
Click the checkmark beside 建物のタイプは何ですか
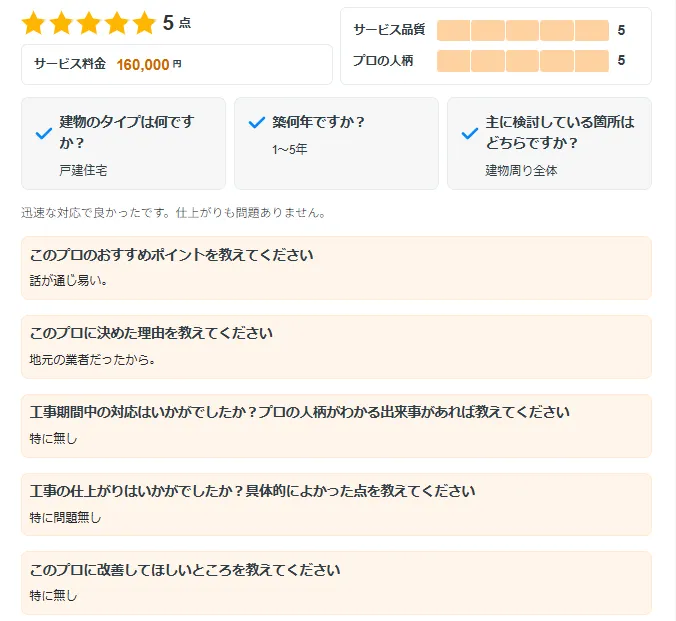(44, 133)
